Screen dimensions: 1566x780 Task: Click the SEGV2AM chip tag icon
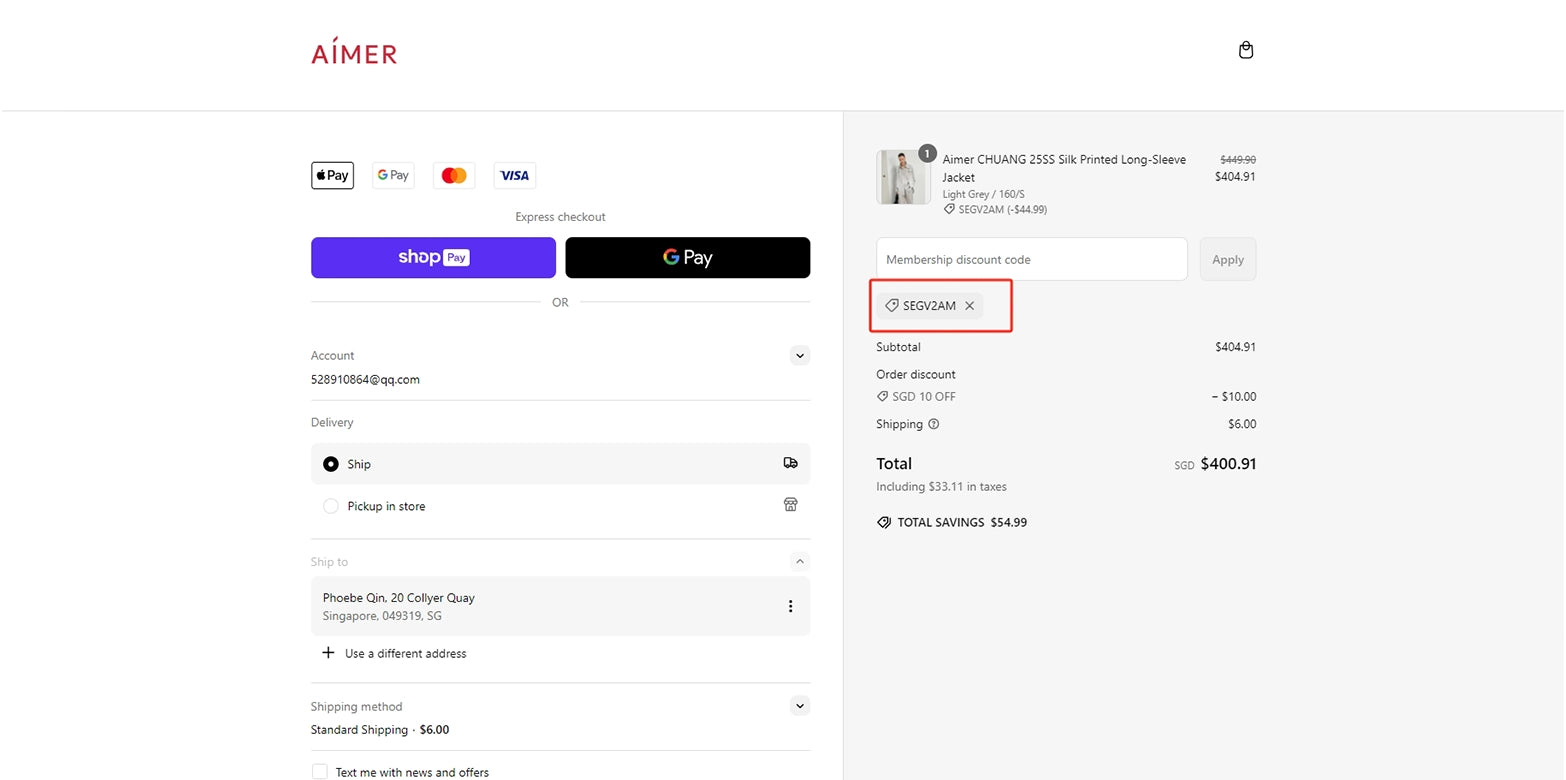tap(891, 306)
